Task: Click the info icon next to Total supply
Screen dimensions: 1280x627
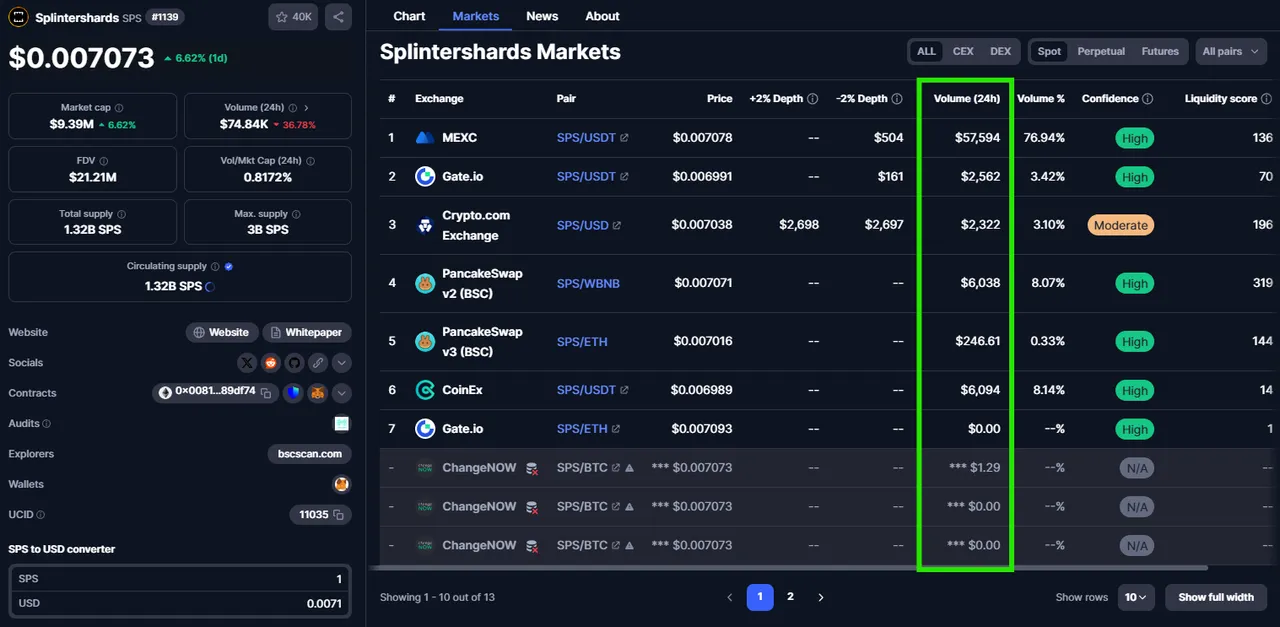Action: (x=122, y=214)
